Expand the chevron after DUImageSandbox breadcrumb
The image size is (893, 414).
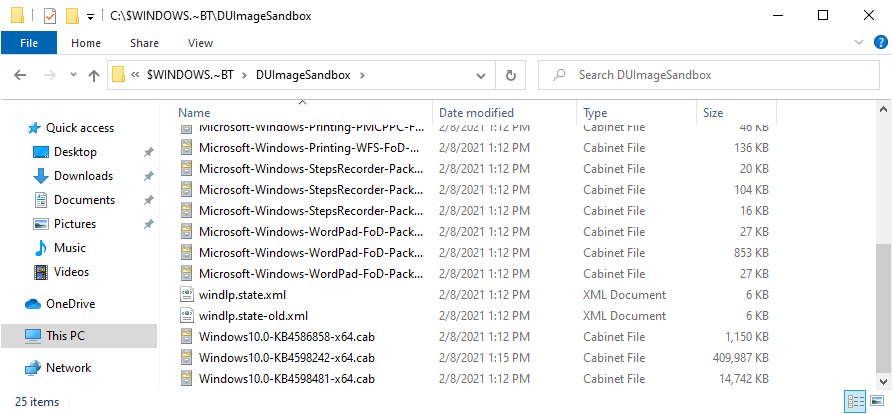[x=362, y=75]
